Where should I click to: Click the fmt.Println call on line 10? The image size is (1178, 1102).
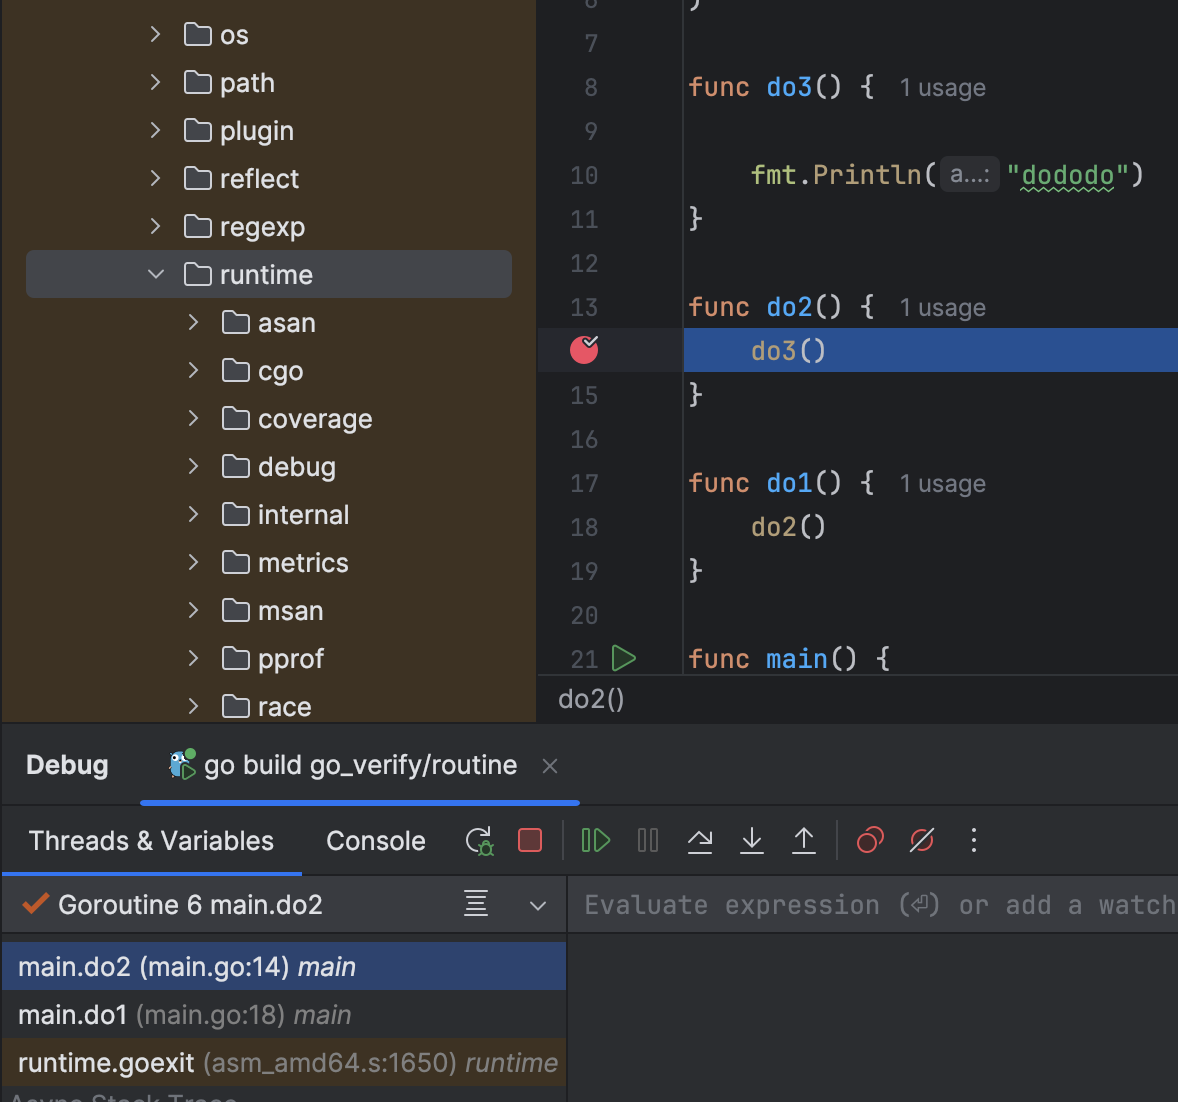pyautogui.click(x=835, y=175)
